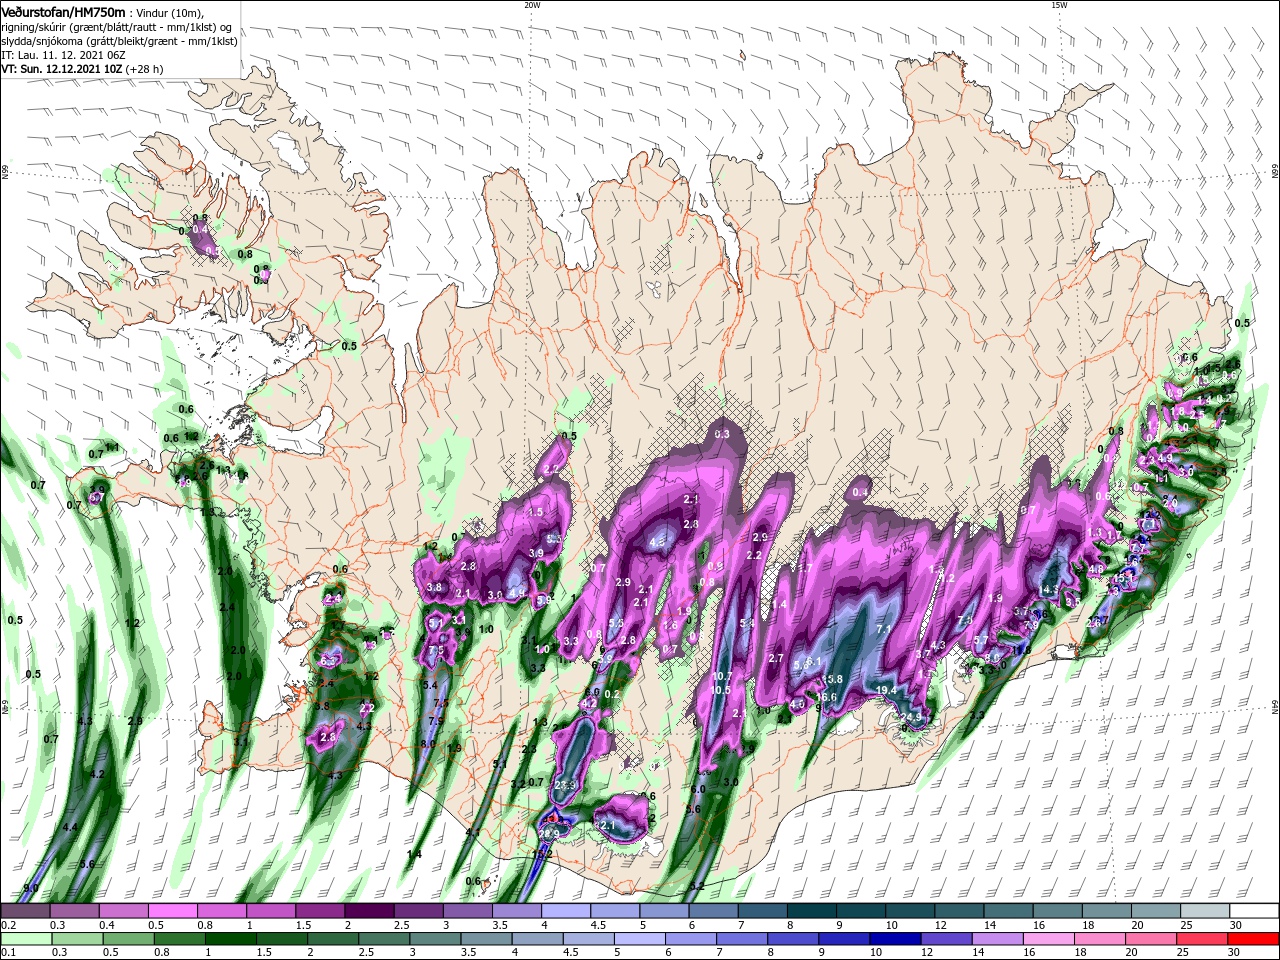Image resolution: width=1280 pixels, height=960 pixels.
Task: Pick the pink snow-scale swatch above 0.5
Action: pyautogui.click(x=172, y=910)
